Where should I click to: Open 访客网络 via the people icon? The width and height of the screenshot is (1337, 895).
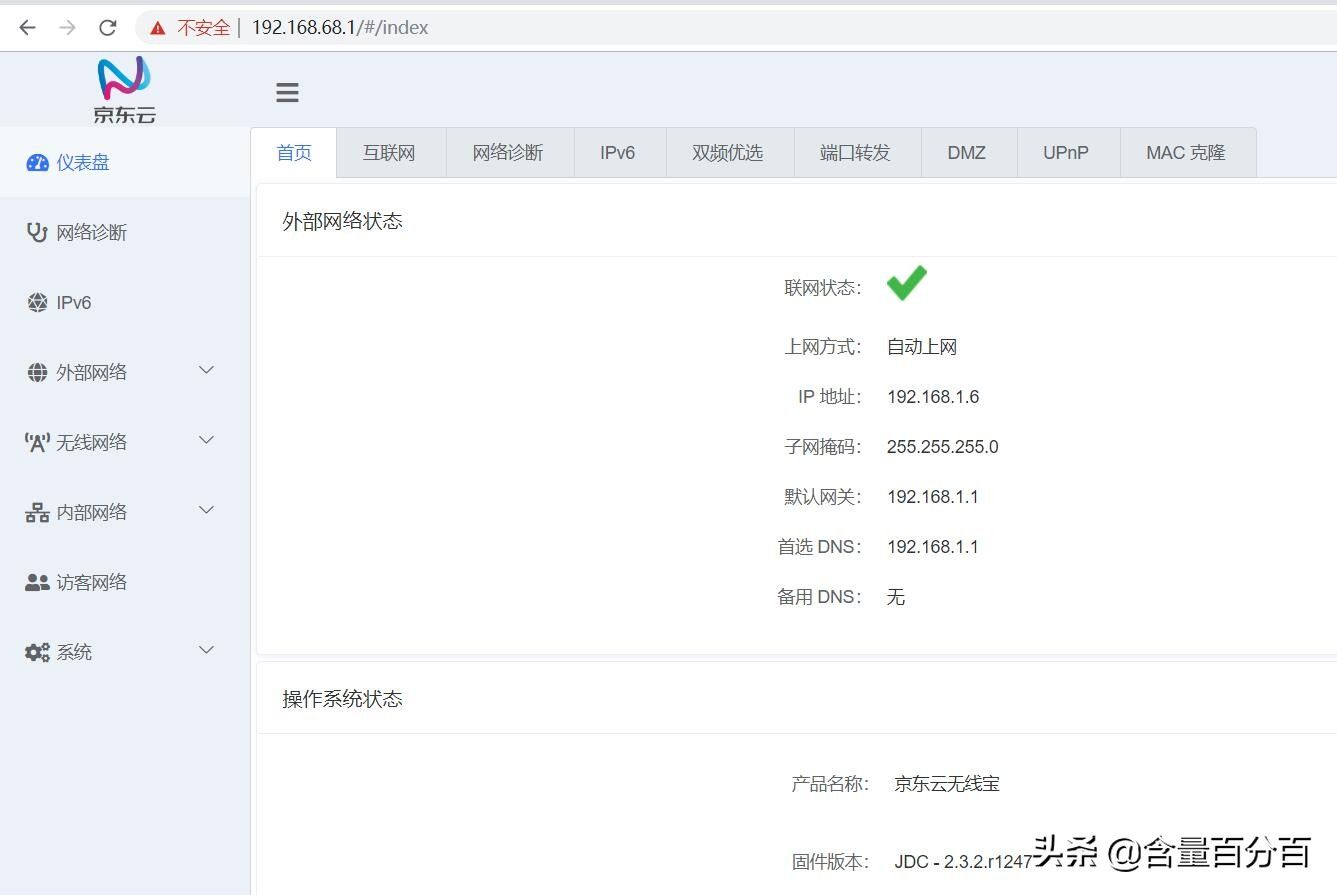[x=37, y=583]
